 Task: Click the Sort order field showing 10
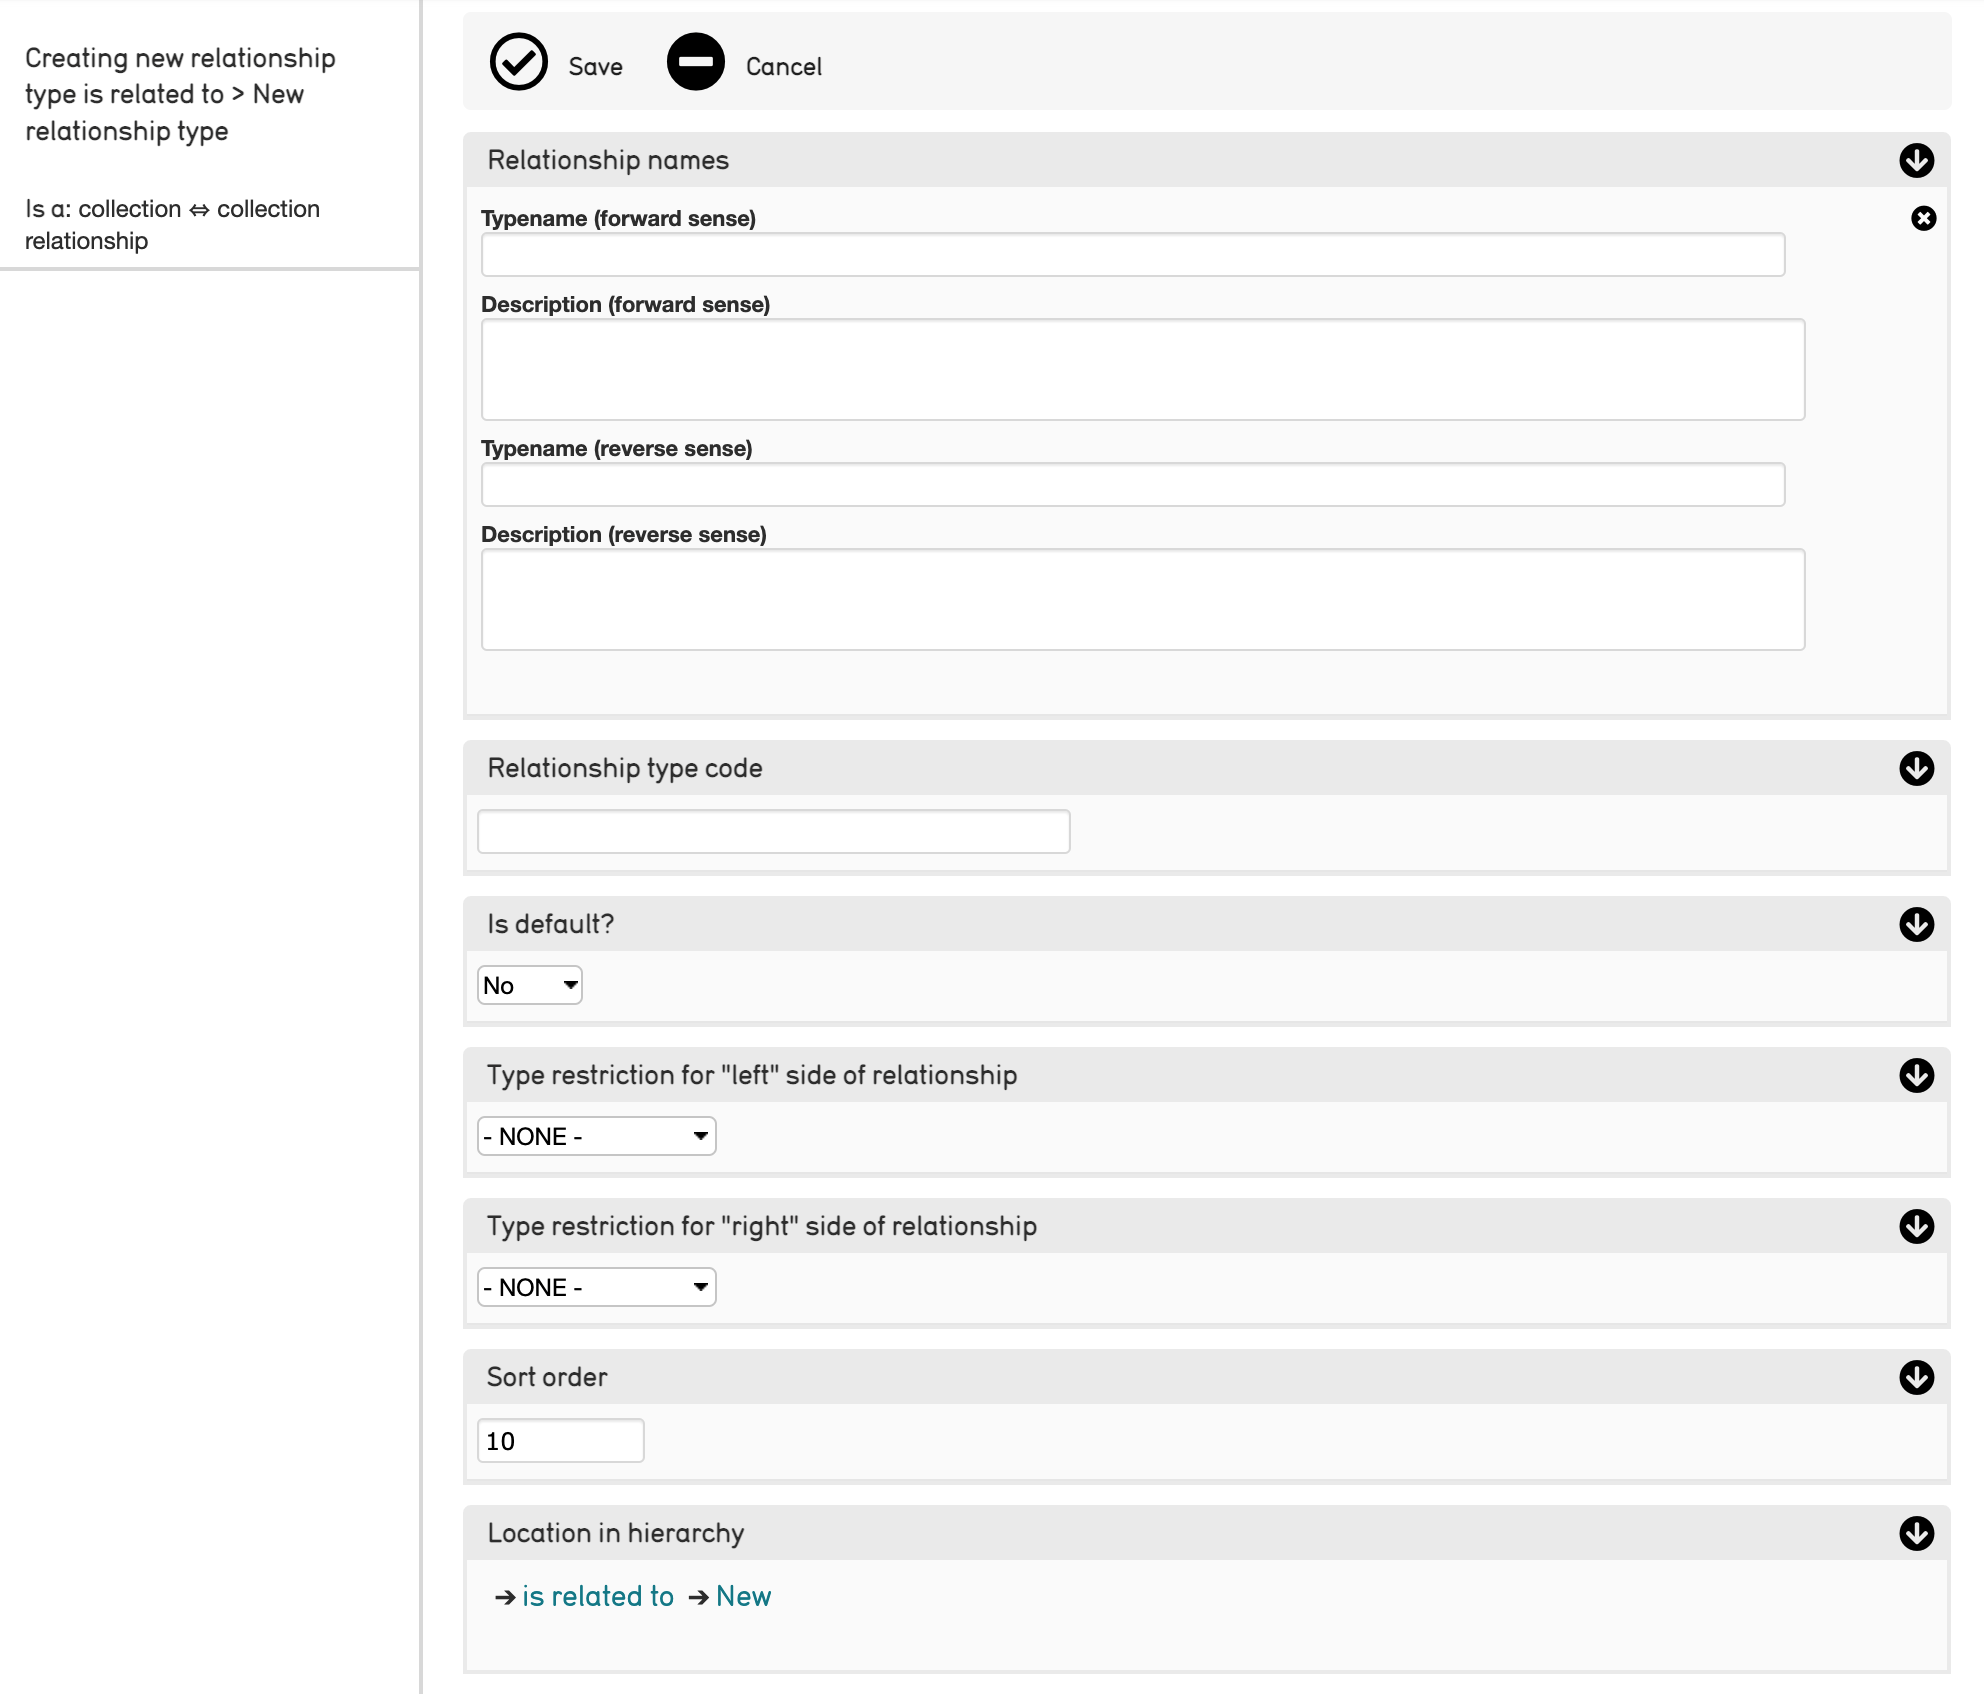click(x=560, y=1441)
